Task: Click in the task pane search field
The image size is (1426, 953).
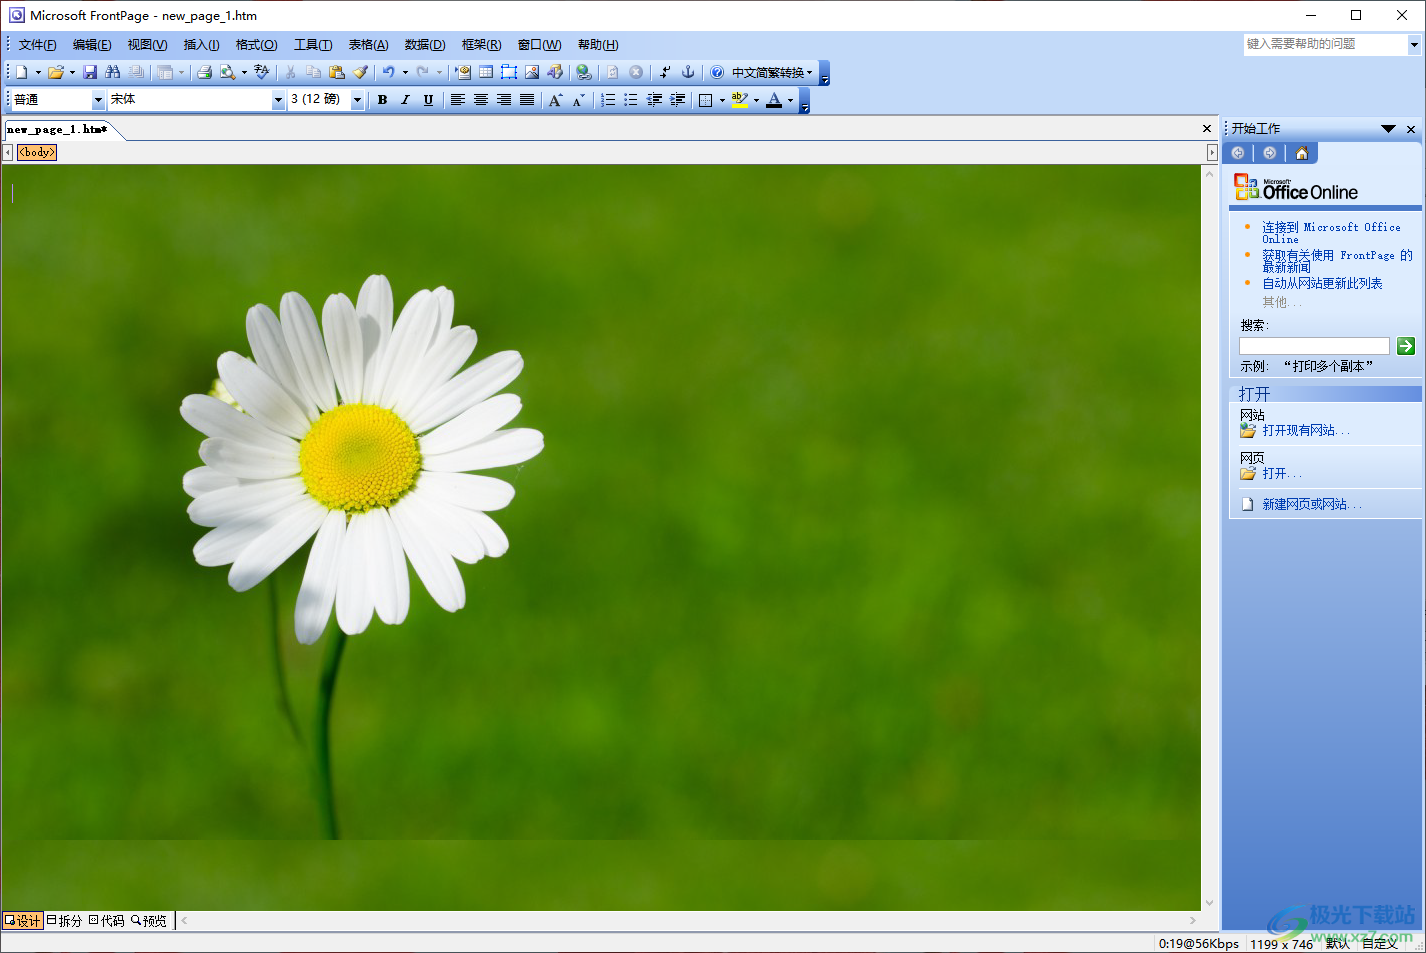Action: click(1314, 346)
